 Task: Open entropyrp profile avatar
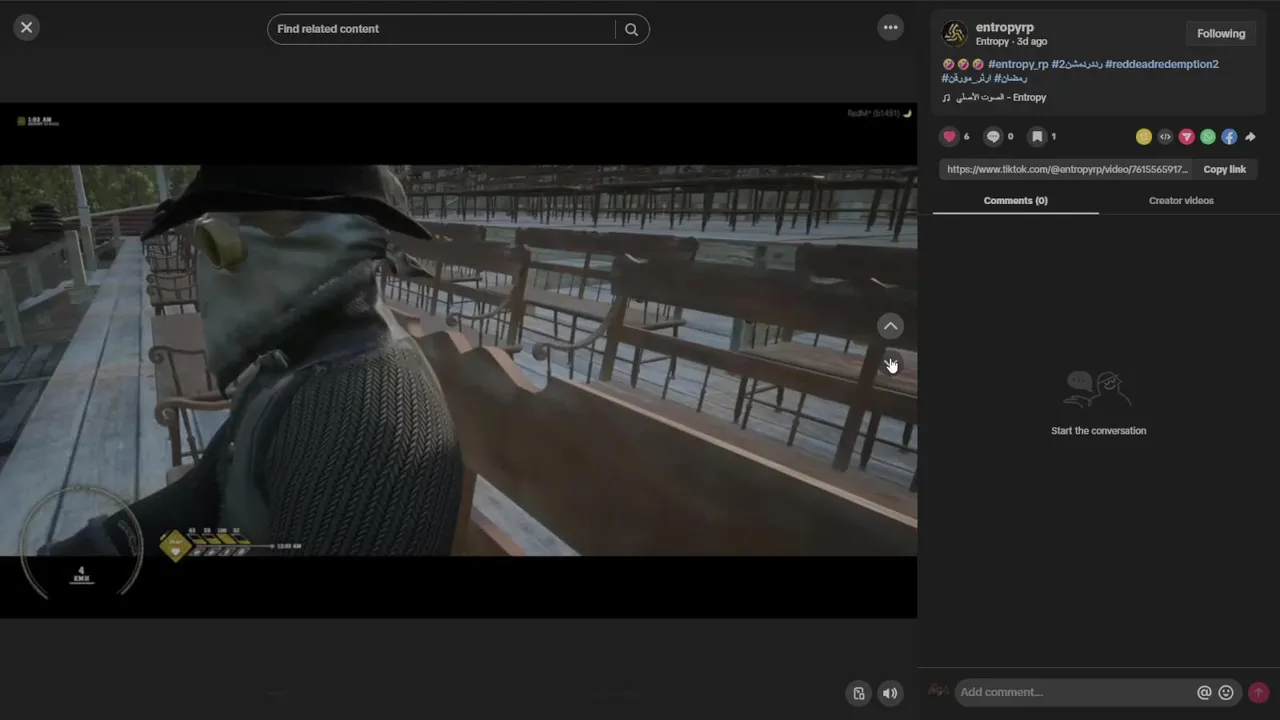[x=955, y=34]
